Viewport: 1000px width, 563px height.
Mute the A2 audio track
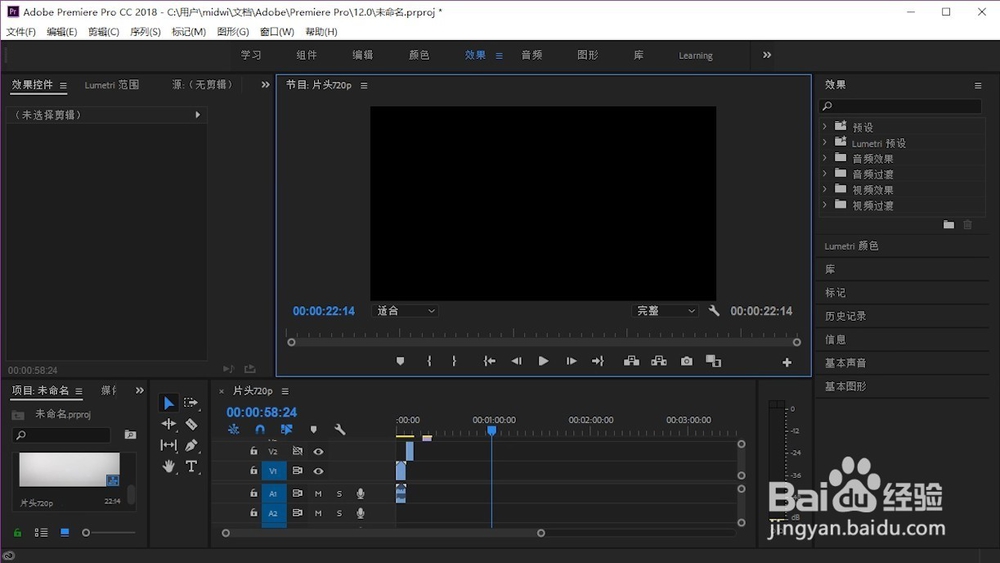coord(318,513)
